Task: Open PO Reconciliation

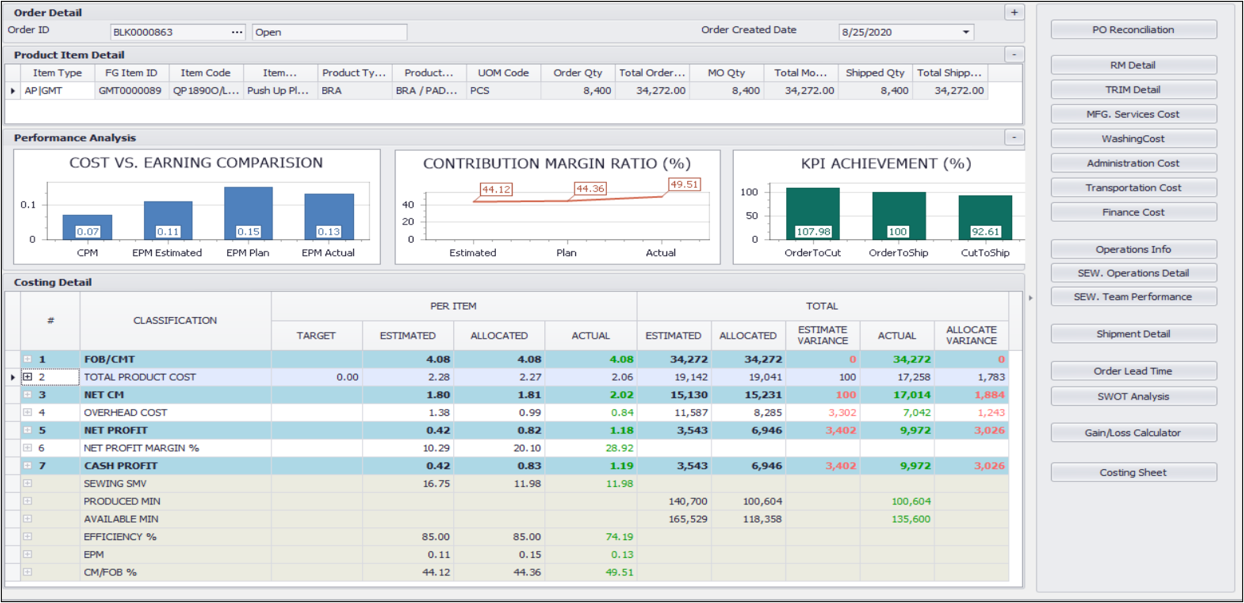Action: tap(1133, 30)
